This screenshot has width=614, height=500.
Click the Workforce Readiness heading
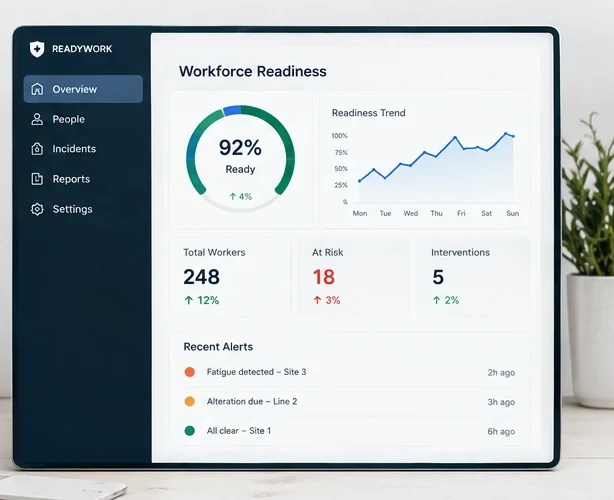253,71
